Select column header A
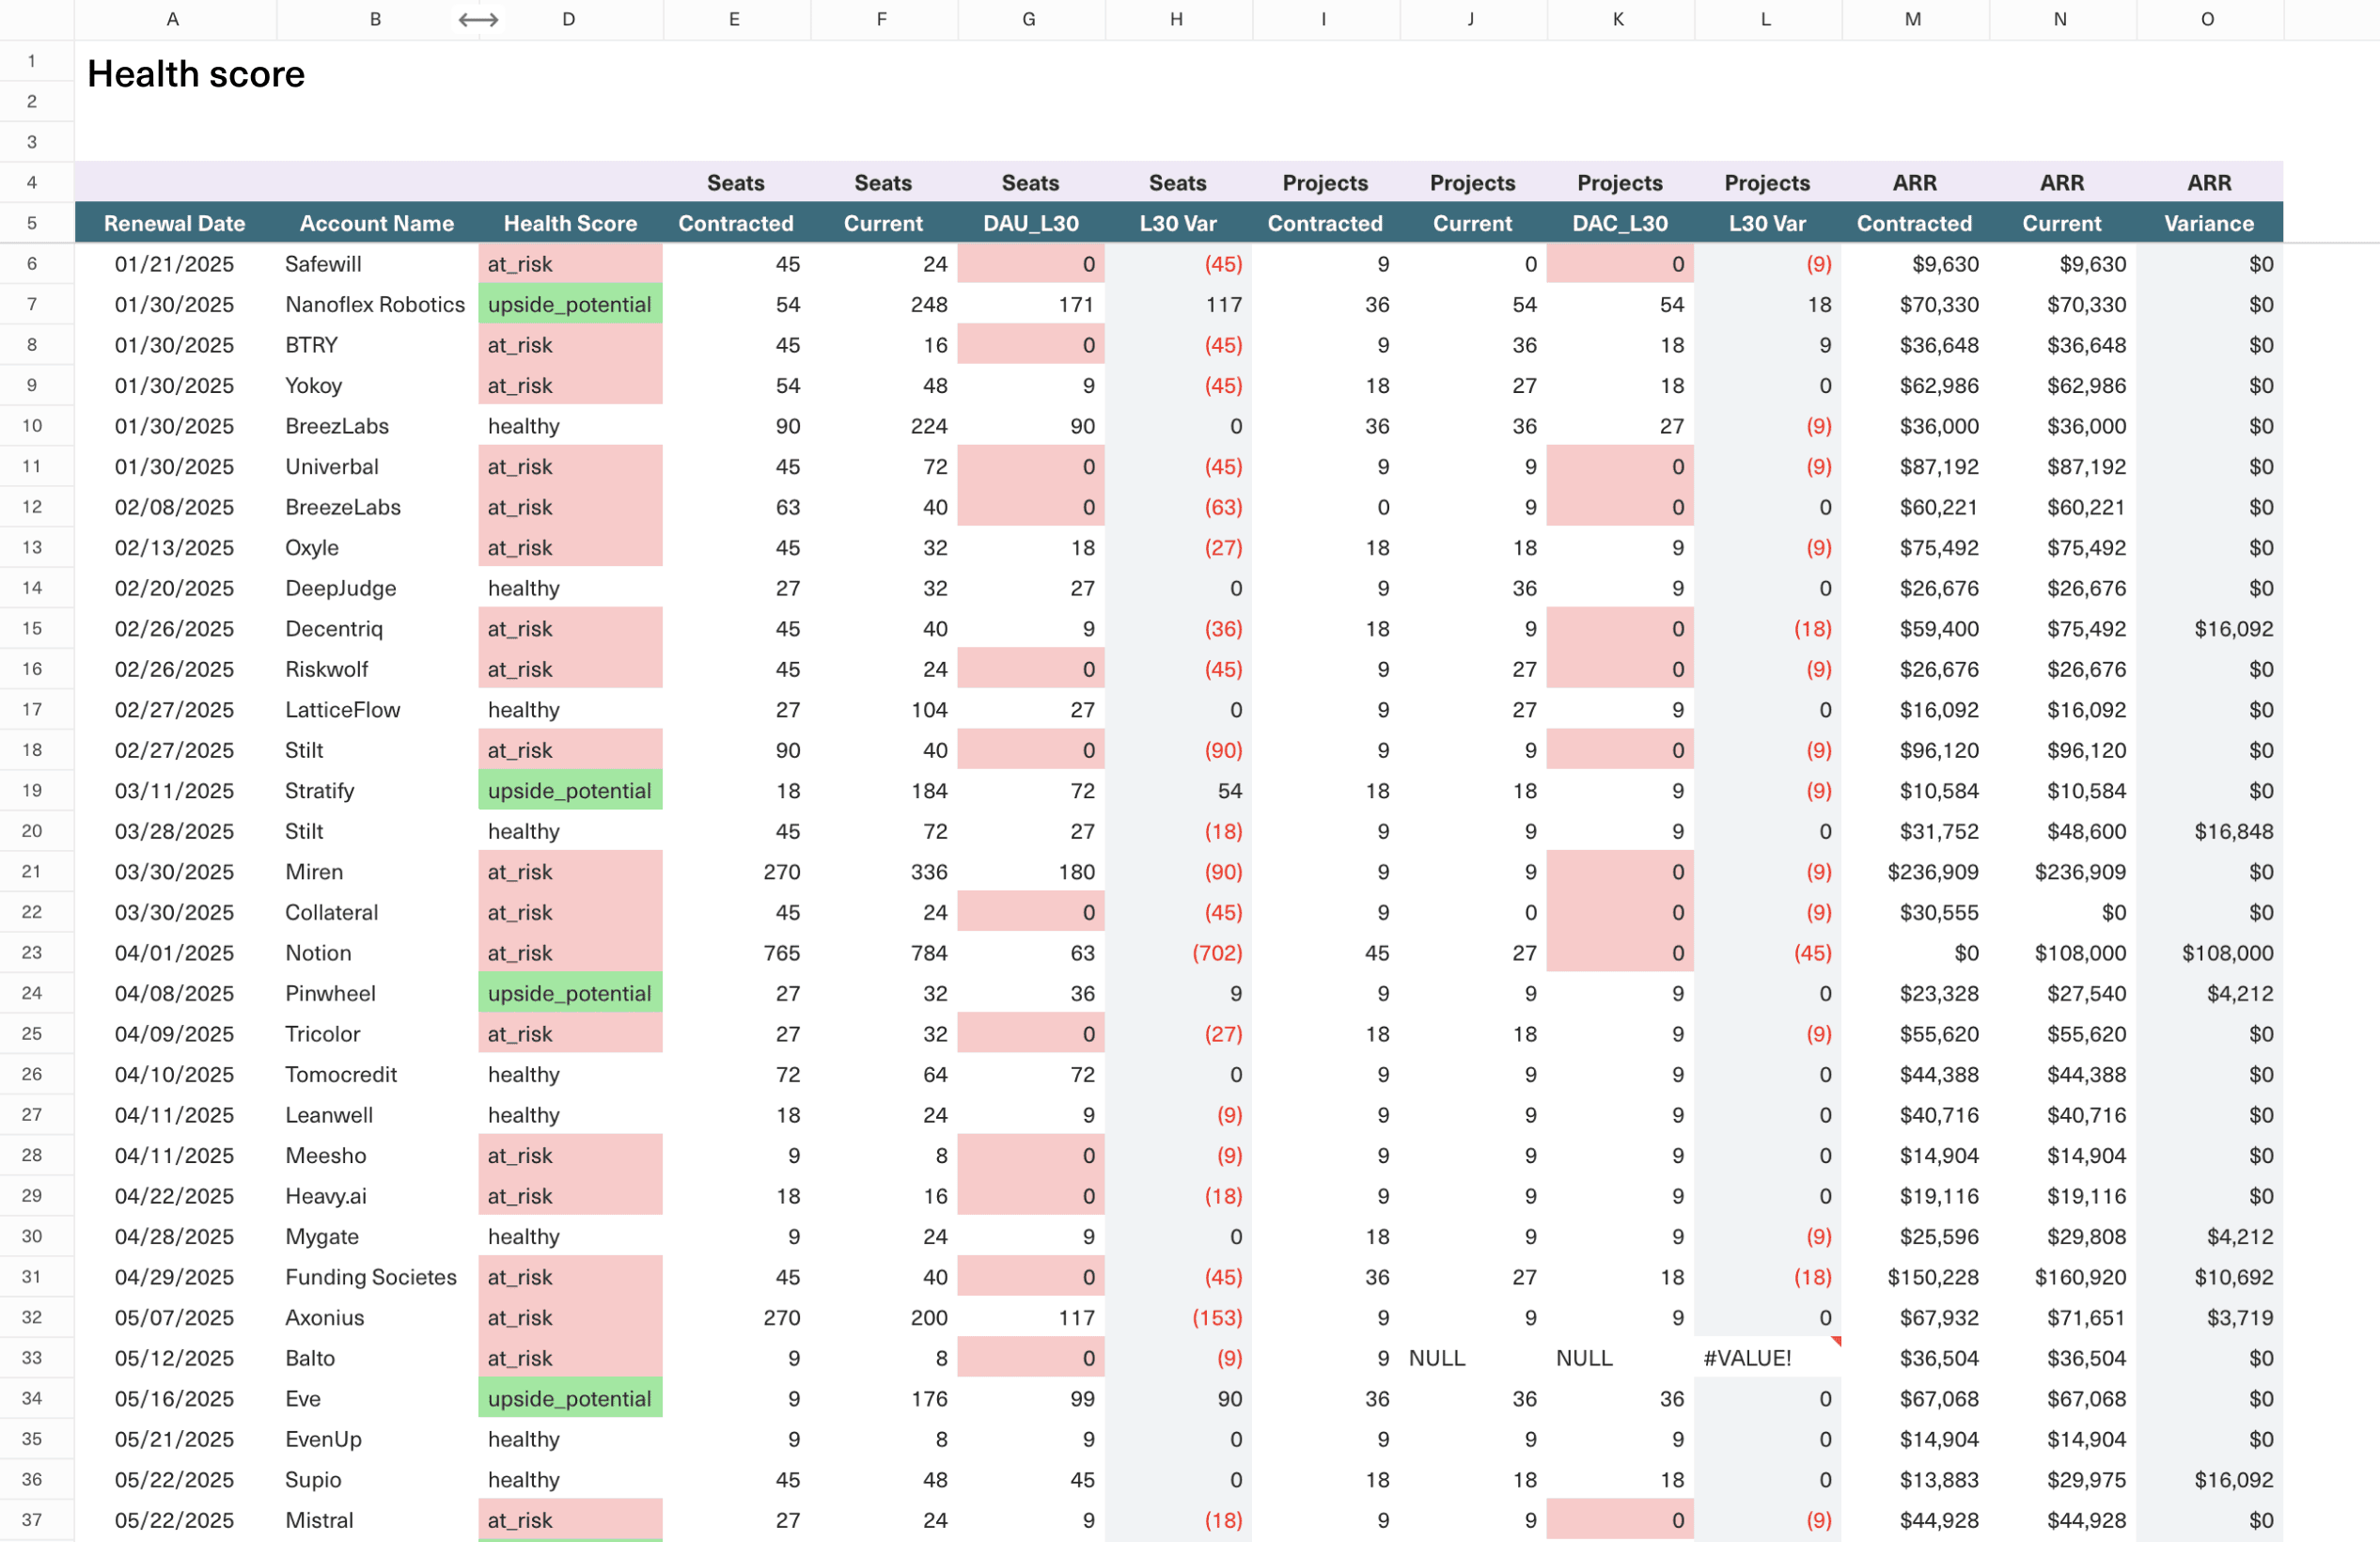 point(172,19)
